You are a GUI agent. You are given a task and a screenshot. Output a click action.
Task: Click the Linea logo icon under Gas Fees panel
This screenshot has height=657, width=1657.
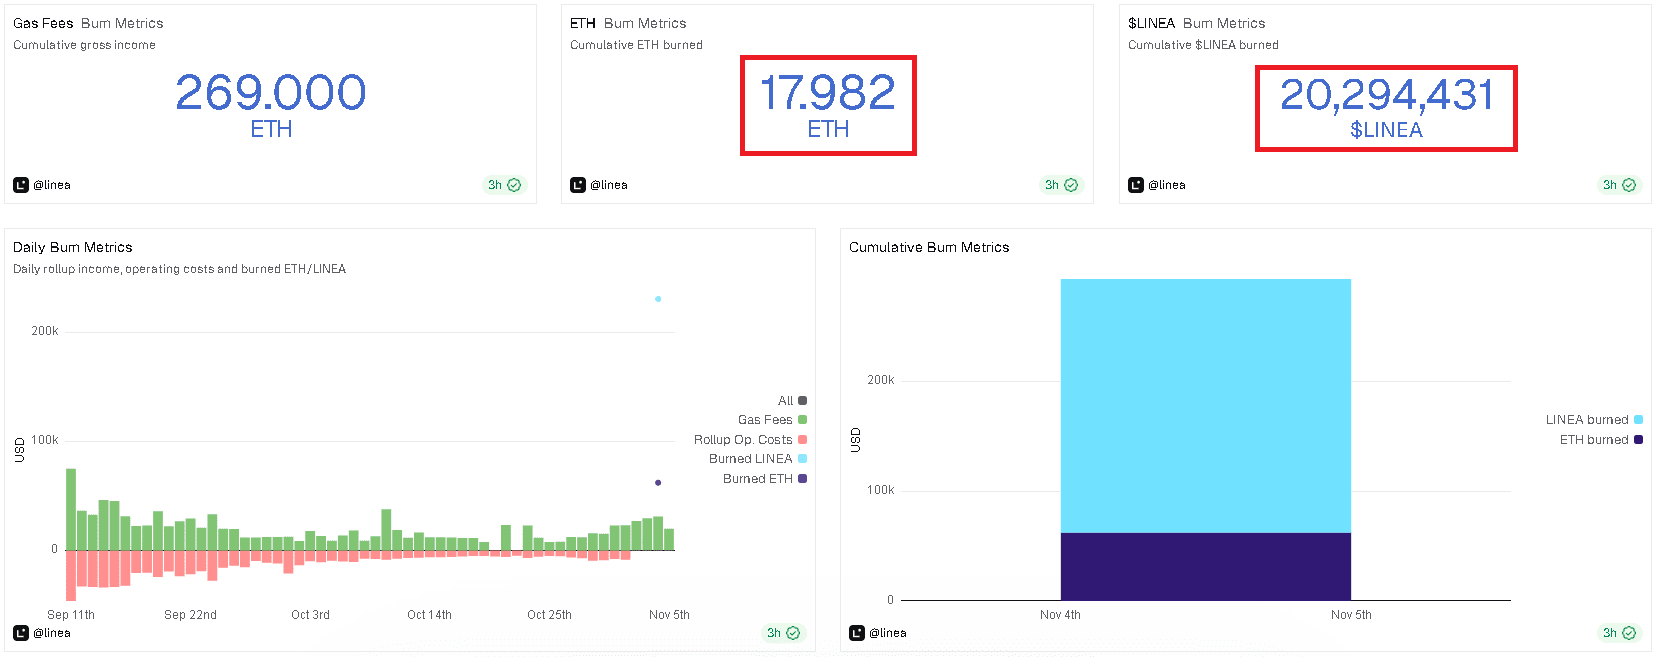click(x=21, y=185)
